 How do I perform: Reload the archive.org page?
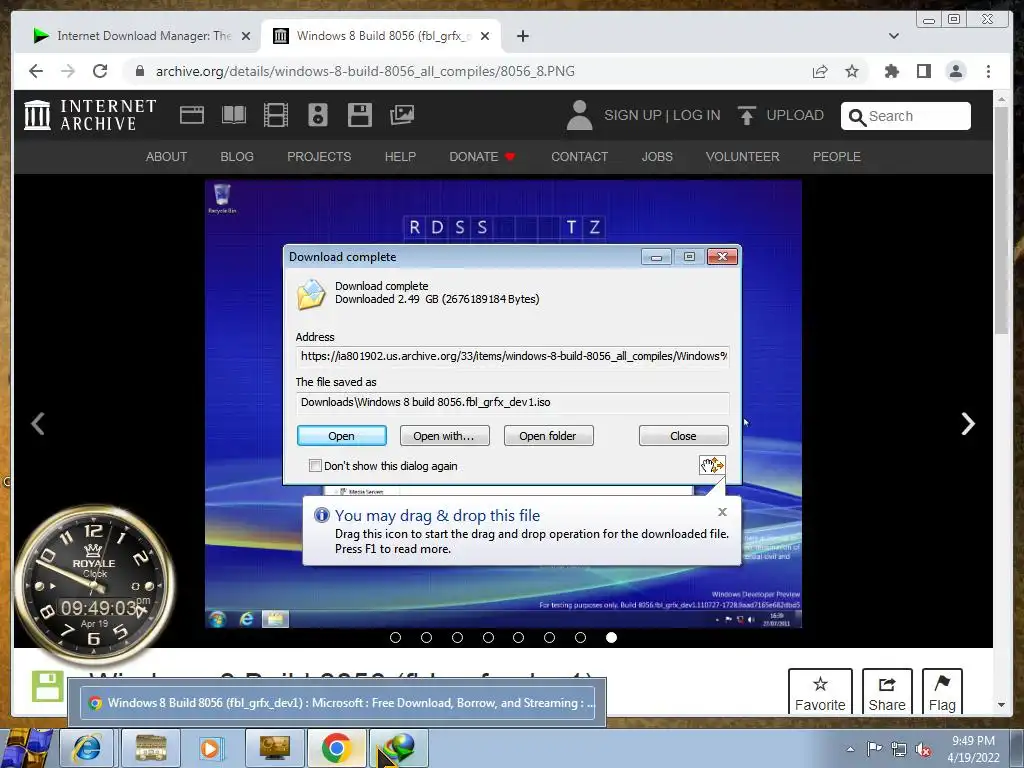tap(100, 71)
